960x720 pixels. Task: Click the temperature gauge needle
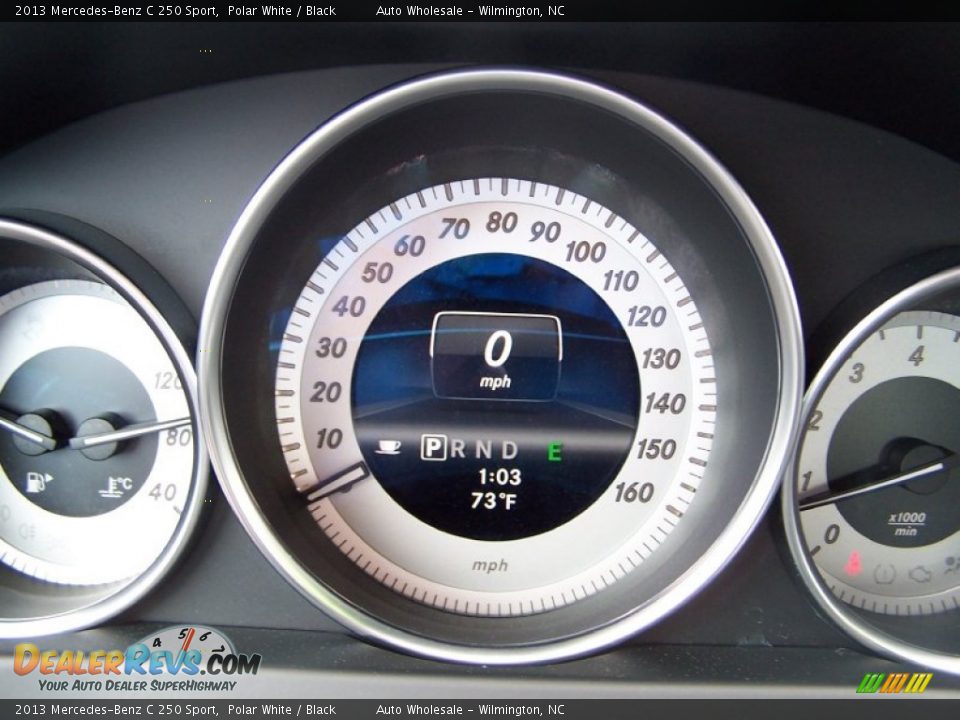tap(130, 431)
